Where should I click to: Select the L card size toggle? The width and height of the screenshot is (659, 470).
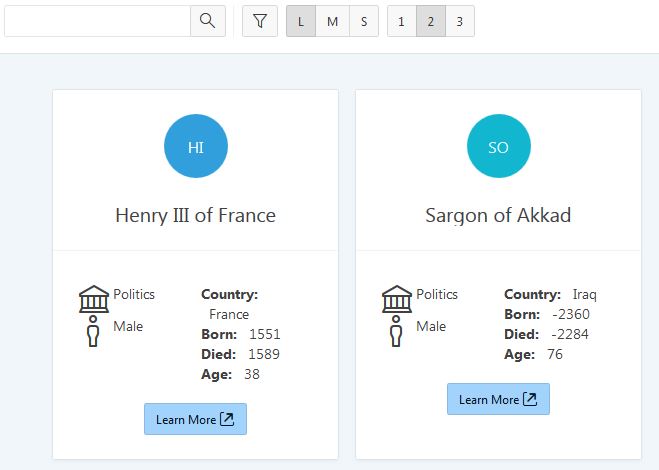301,21
